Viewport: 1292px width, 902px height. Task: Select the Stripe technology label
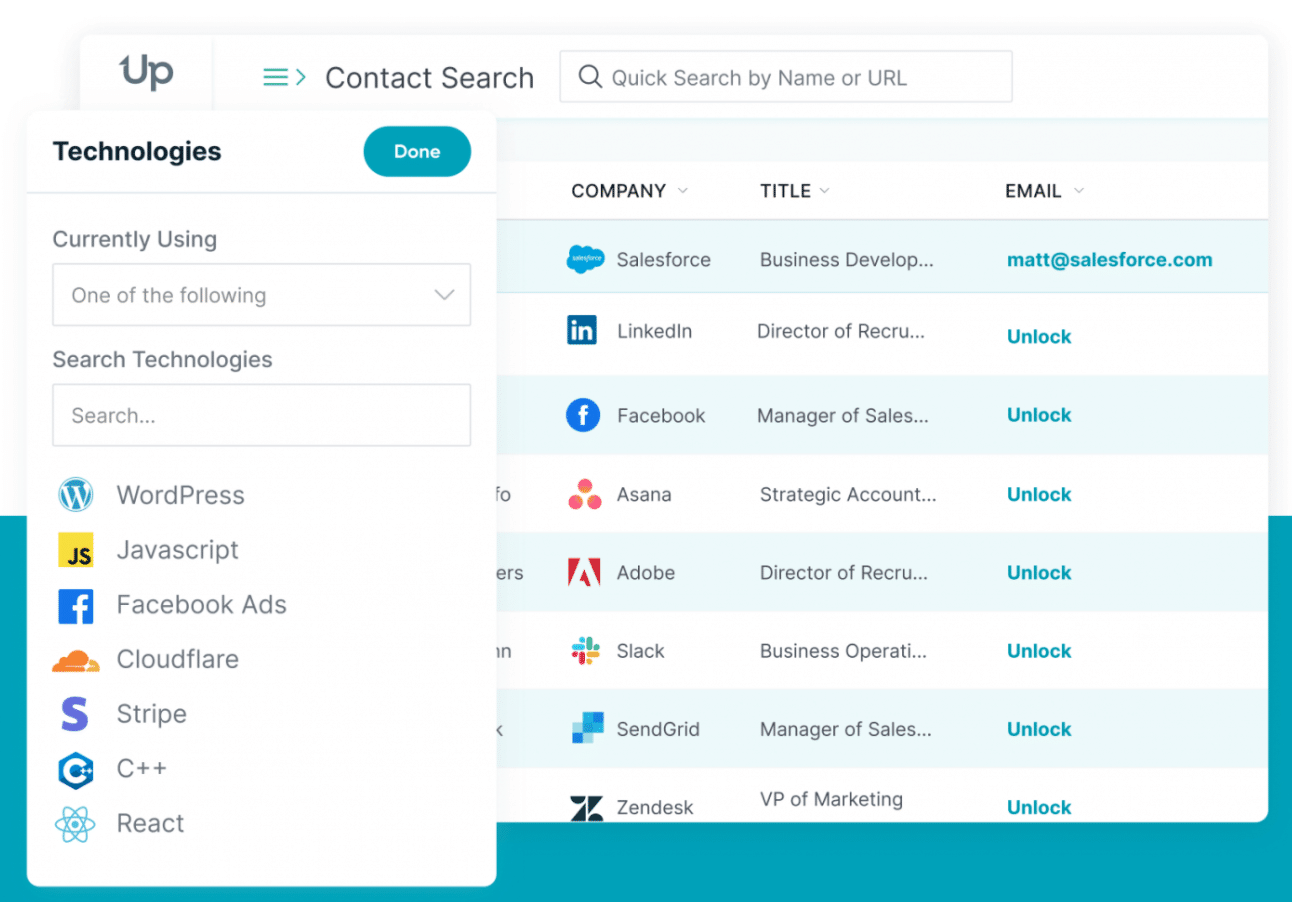(152, 714)
